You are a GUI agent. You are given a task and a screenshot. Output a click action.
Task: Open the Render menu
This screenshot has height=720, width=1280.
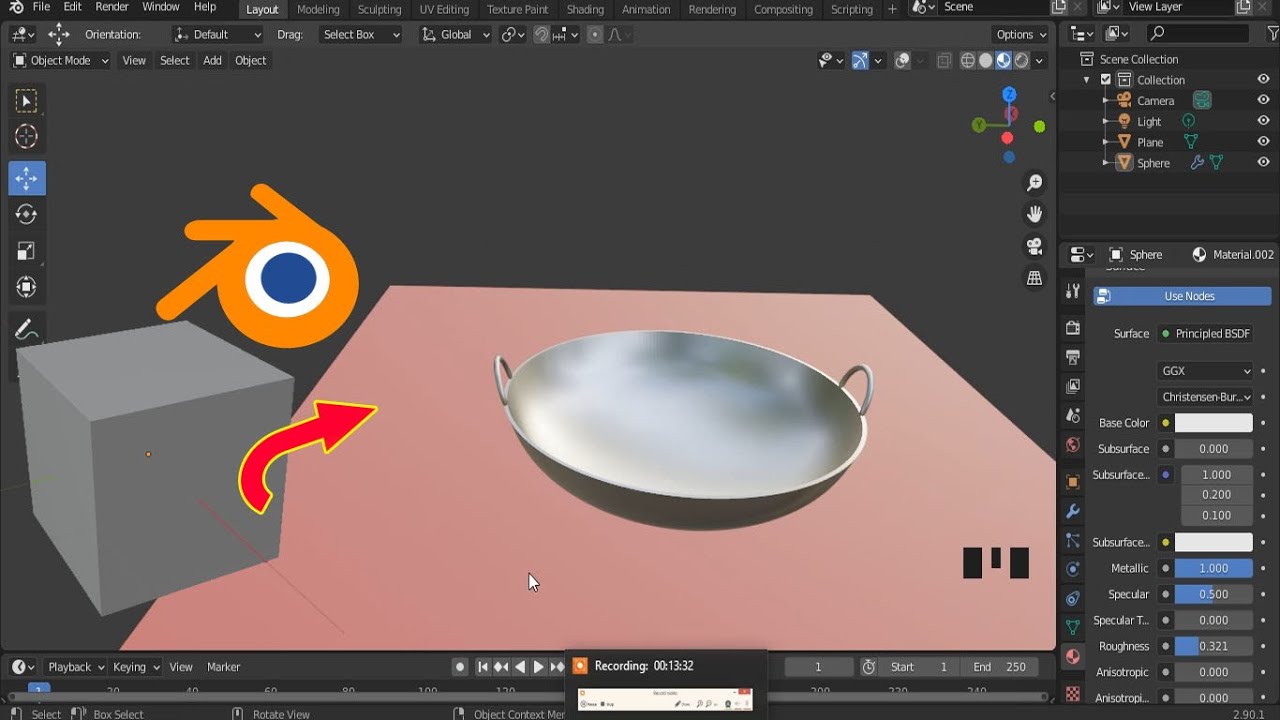point(112,7)
